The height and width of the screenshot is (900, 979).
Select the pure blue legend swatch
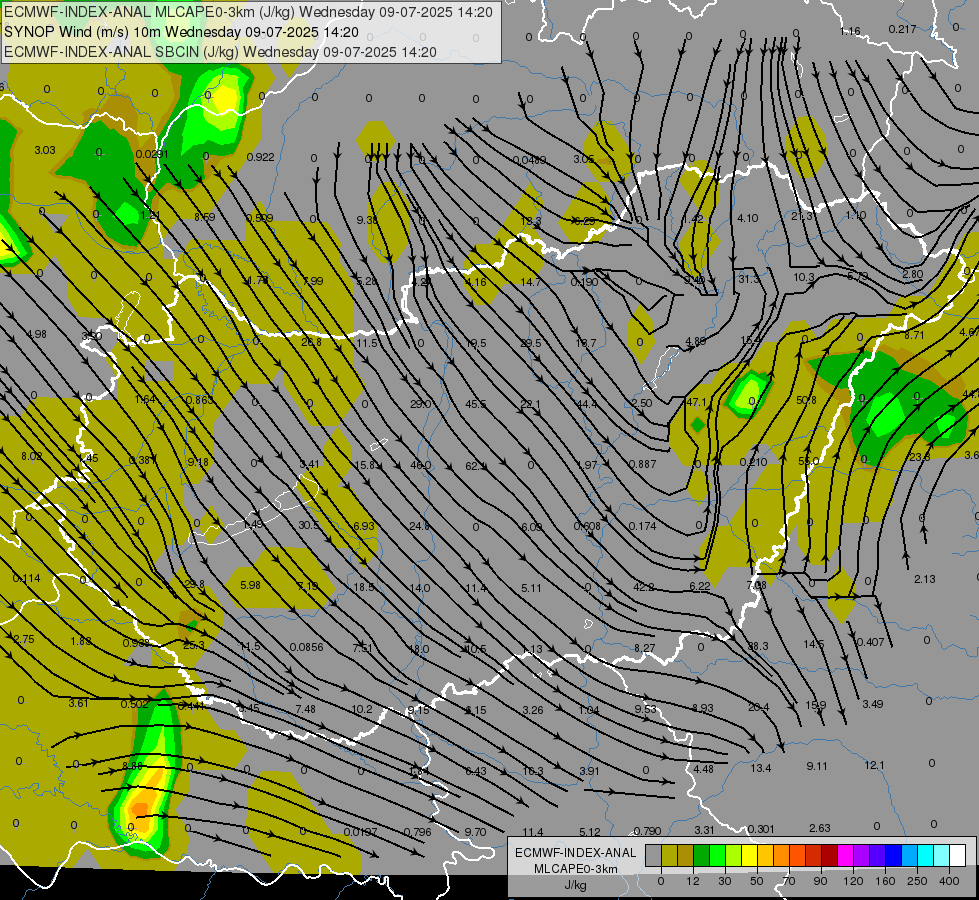(x=893, y=855)
